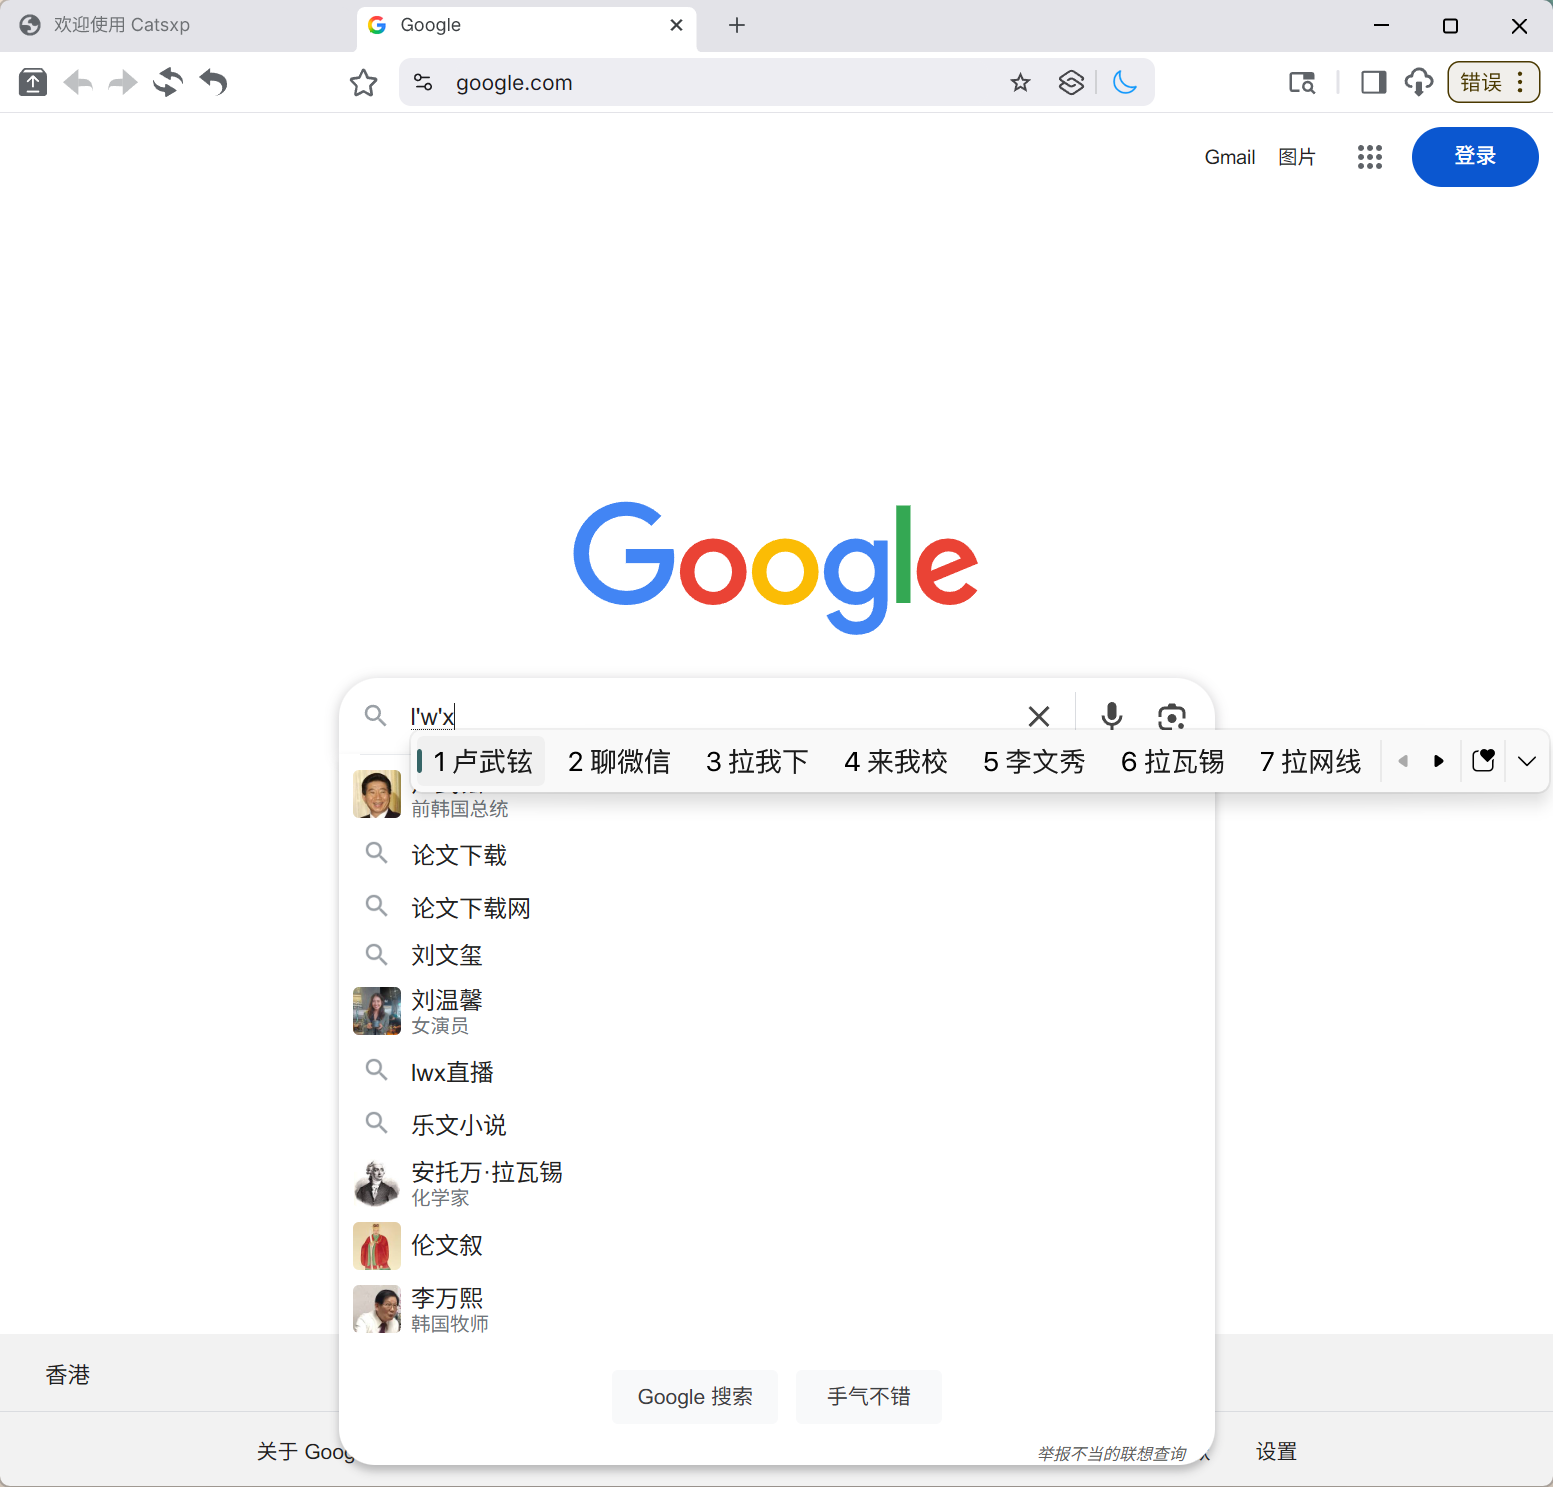Toggle dark mode moon icon
The width and height of the screenshot is (1553, 1487).
(x=1125, y=82)
